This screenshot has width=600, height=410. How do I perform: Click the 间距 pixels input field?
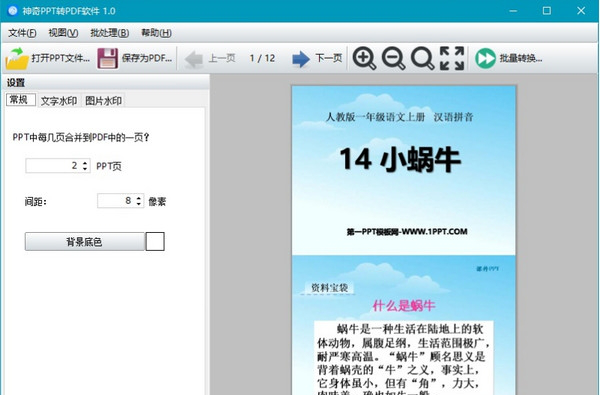point(121,201)
